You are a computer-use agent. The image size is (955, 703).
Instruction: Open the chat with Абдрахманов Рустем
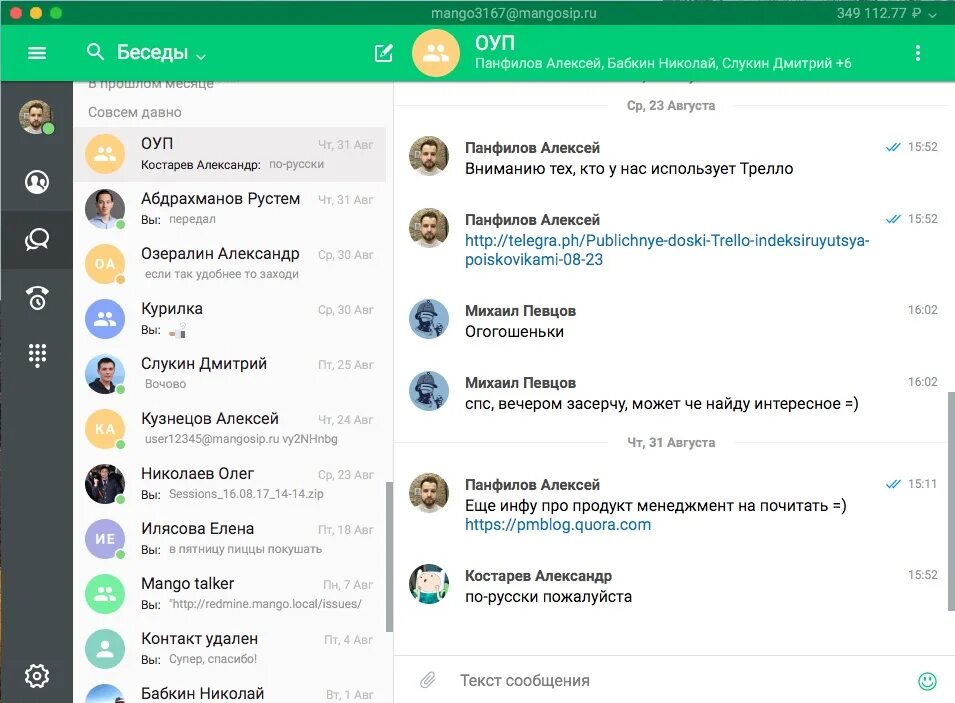[x=230, y=209]
